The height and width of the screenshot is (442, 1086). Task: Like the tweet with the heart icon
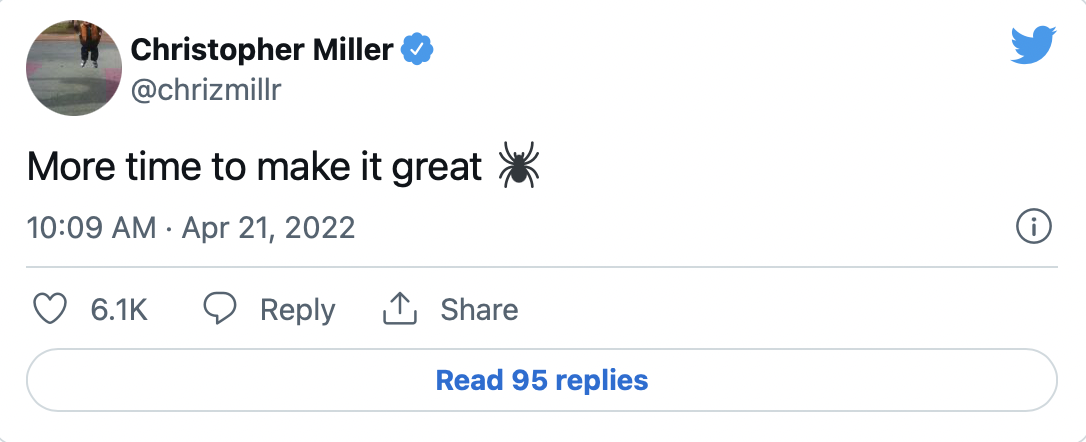pyautogui.click(x=49, y=310)
